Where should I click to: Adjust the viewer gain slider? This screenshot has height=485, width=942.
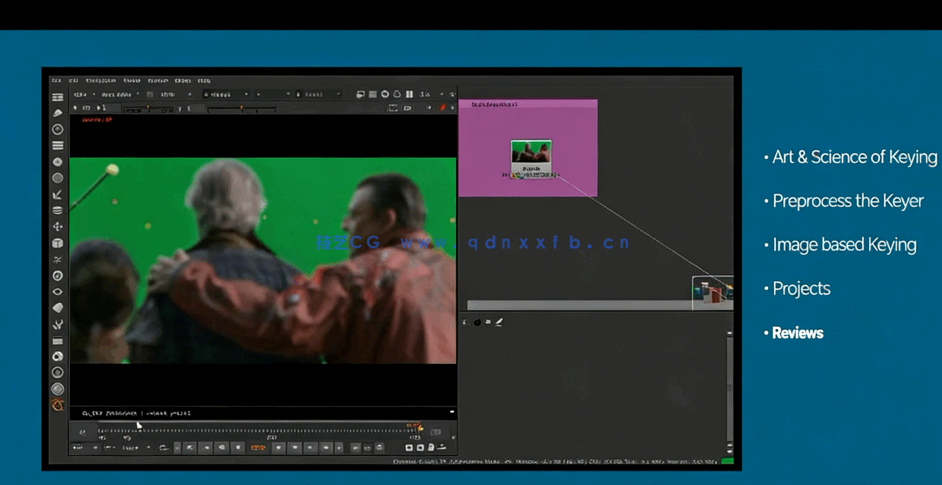click(x=150, y=108)
